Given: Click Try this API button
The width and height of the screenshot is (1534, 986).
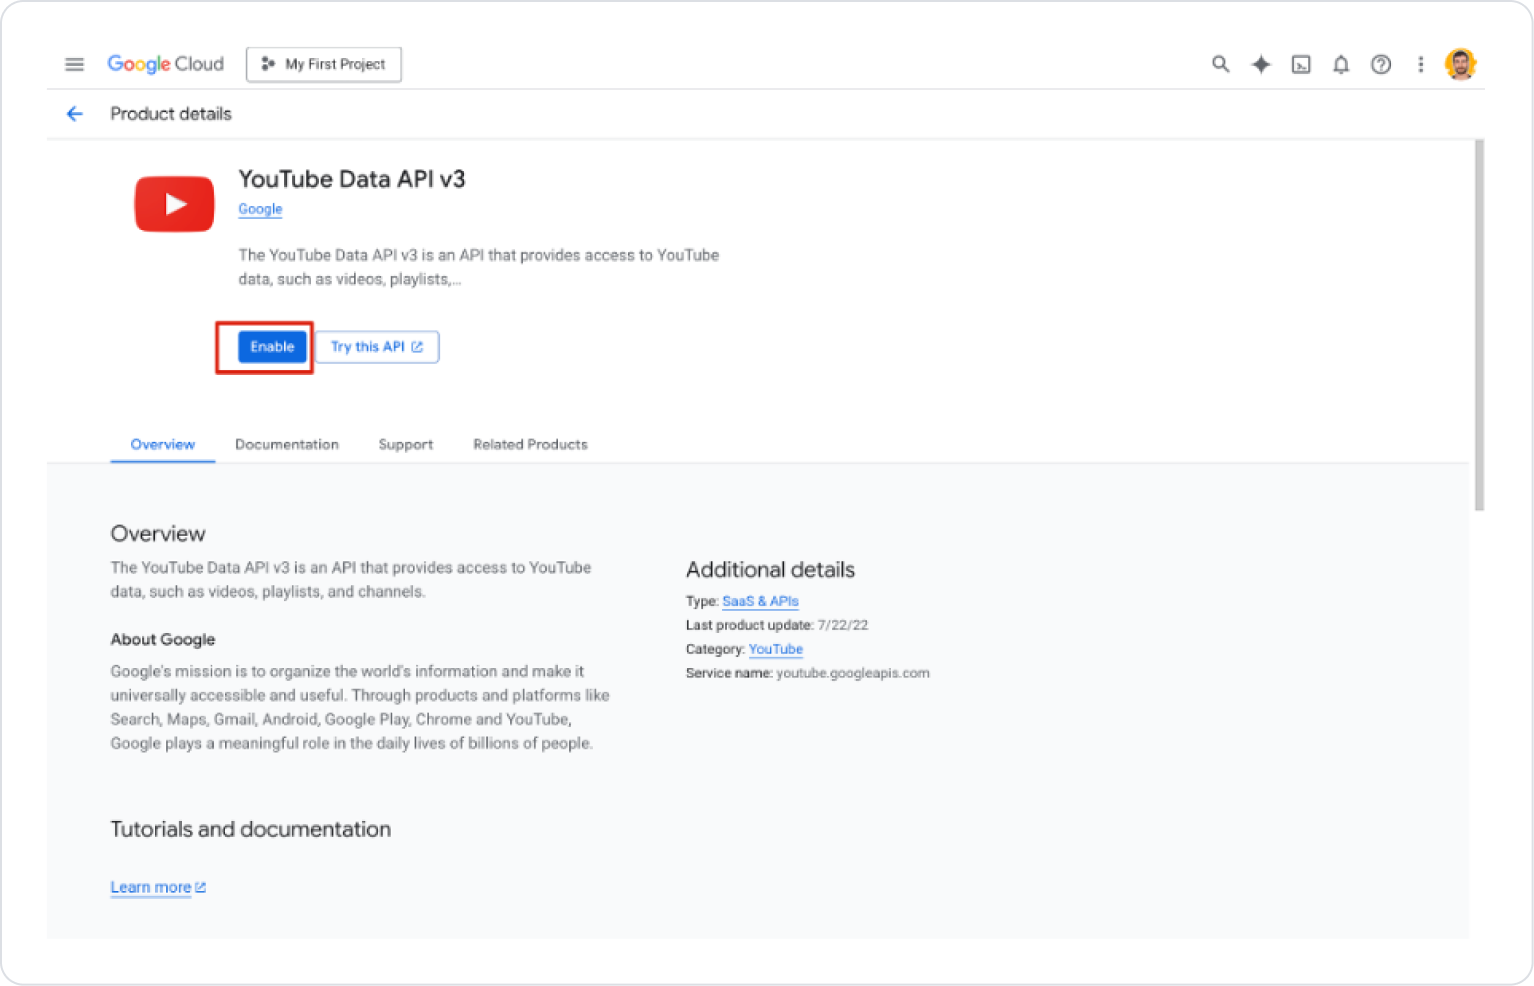Looking at the screenshot, I should click(377, 347).
